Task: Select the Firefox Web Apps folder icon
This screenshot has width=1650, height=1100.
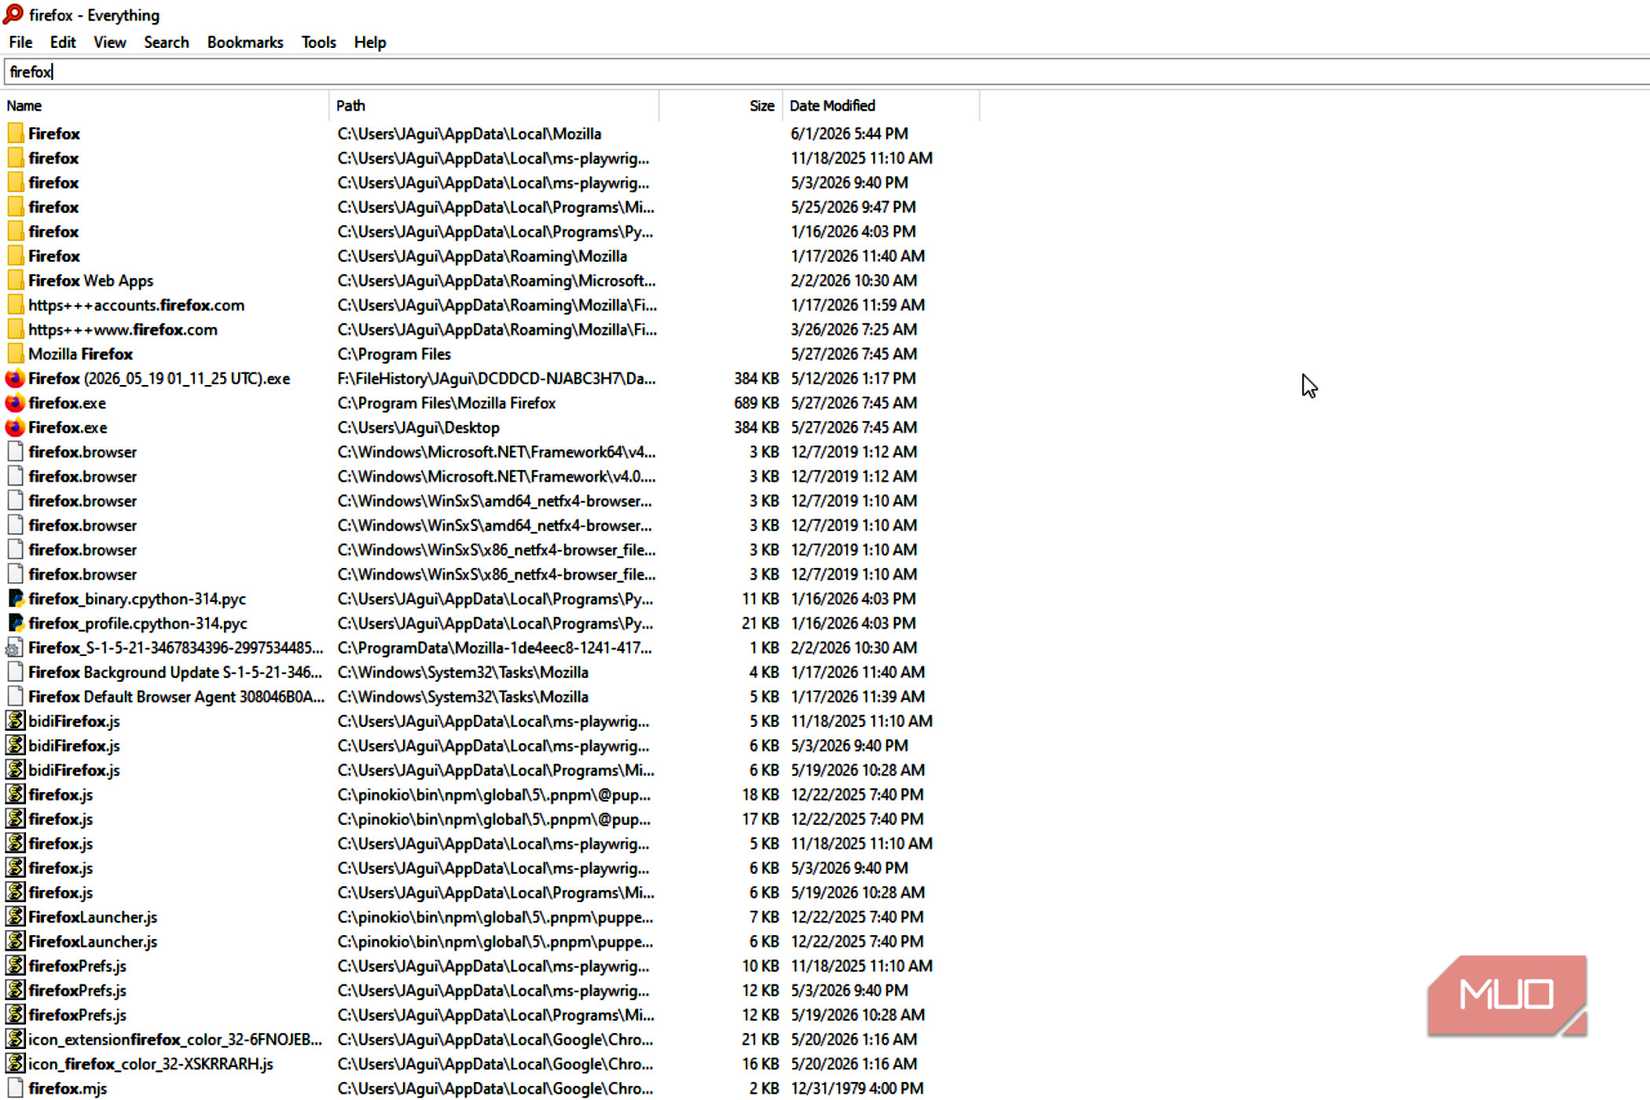Action: pos(15,280)
